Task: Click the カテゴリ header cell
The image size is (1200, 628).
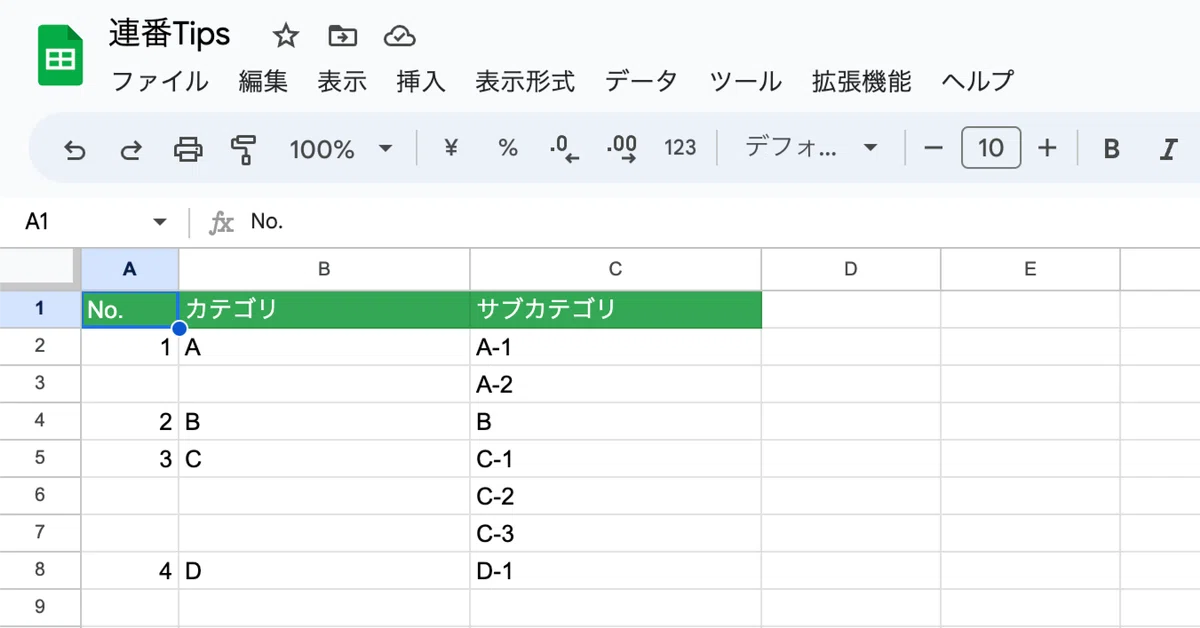Action: point(324,309)
